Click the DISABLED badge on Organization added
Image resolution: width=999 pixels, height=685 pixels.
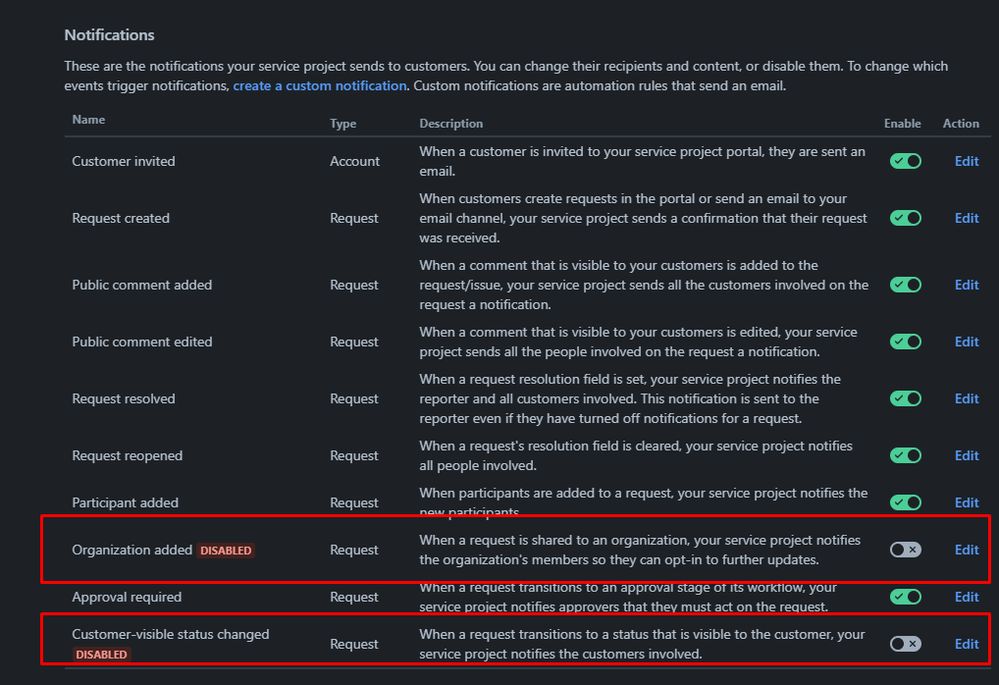click(226, 549)
